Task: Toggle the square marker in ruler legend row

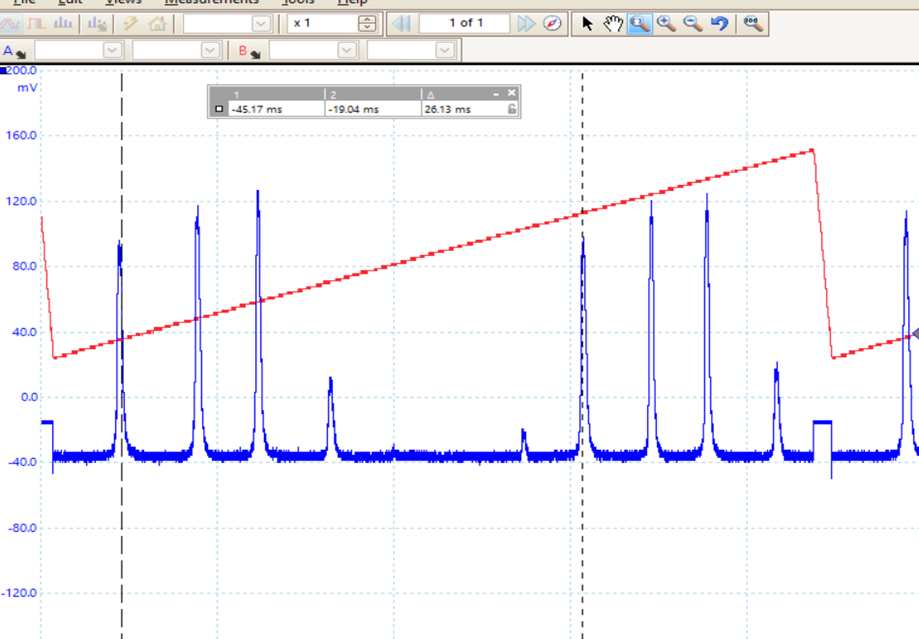Action: click(219, 109)
